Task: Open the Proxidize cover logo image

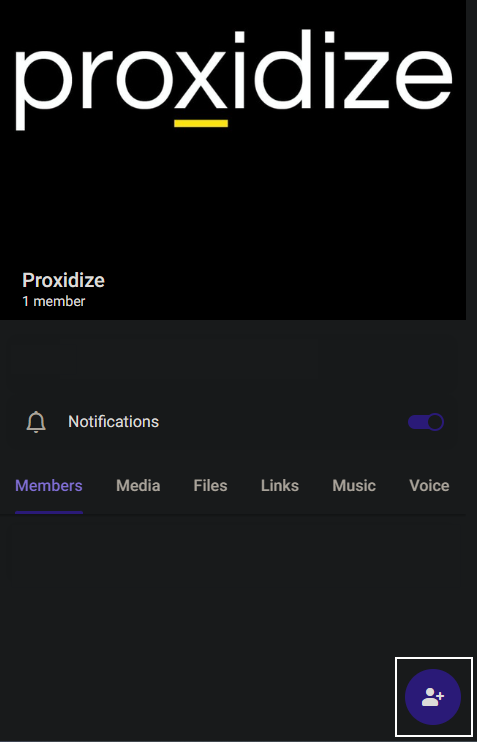Action: [233, 159]
